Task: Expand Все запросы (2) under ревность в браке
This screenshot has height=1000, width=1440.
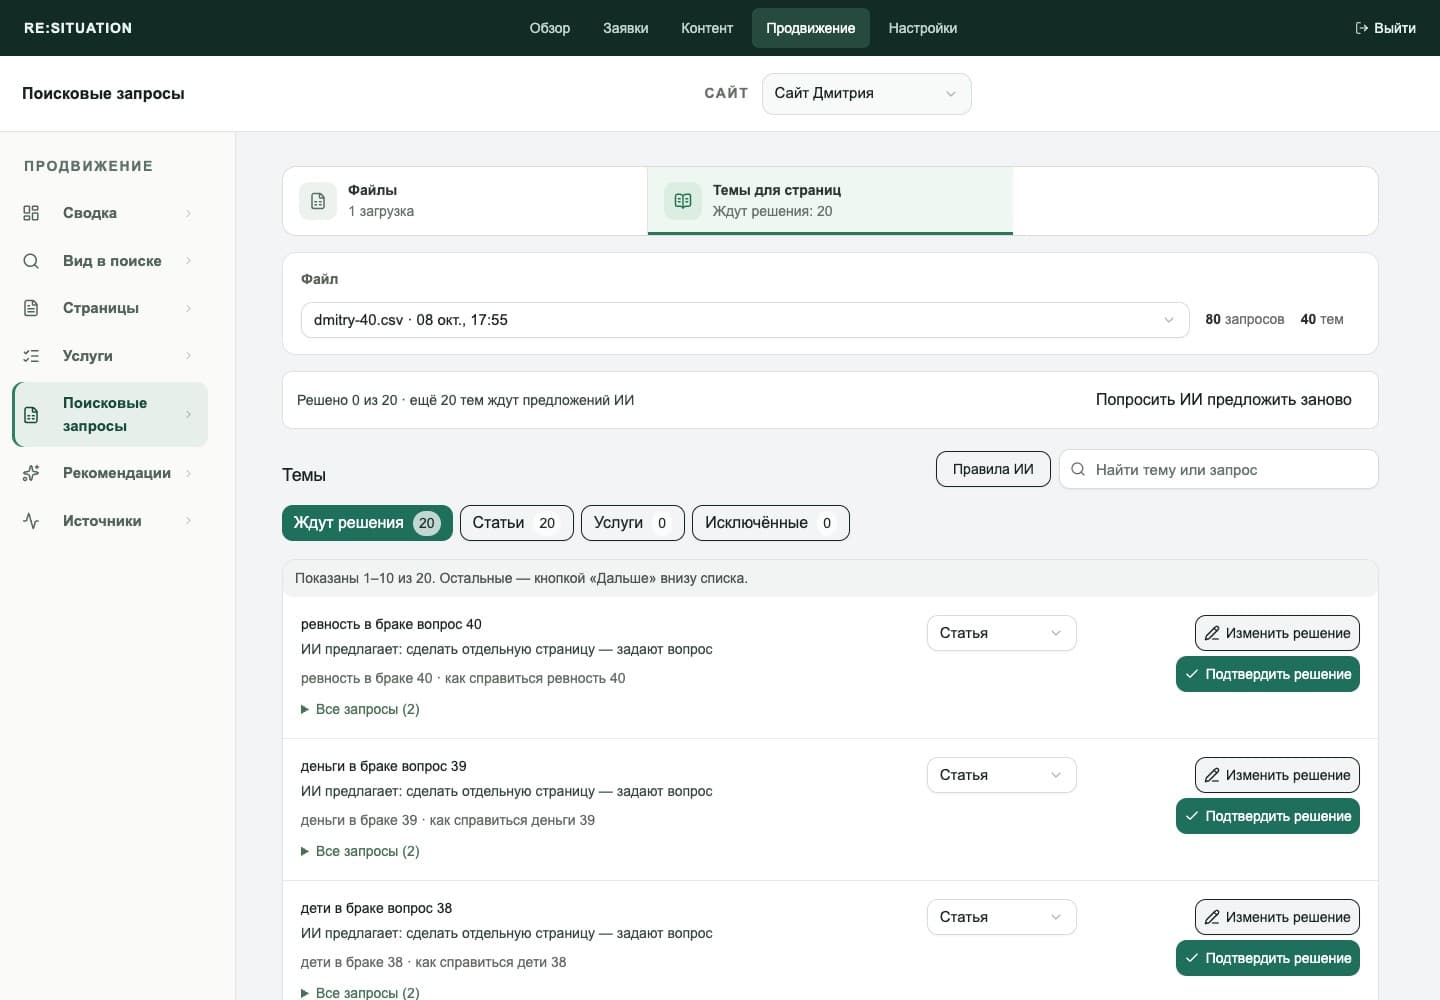Action: point(360,709)
